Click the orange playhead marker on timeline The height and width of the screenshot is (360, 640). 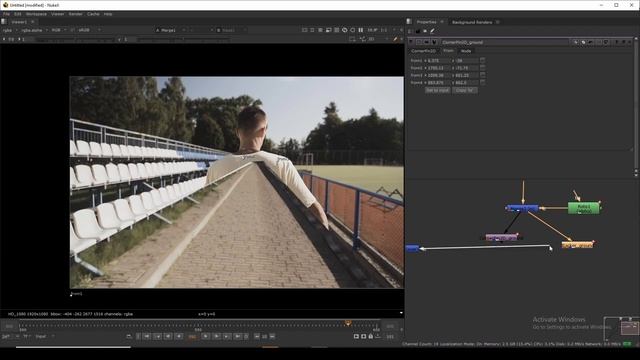point(348,323)
